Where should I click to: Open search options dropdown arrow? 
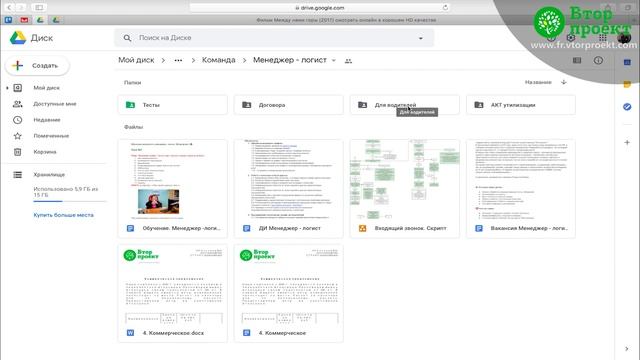point(421,38)
